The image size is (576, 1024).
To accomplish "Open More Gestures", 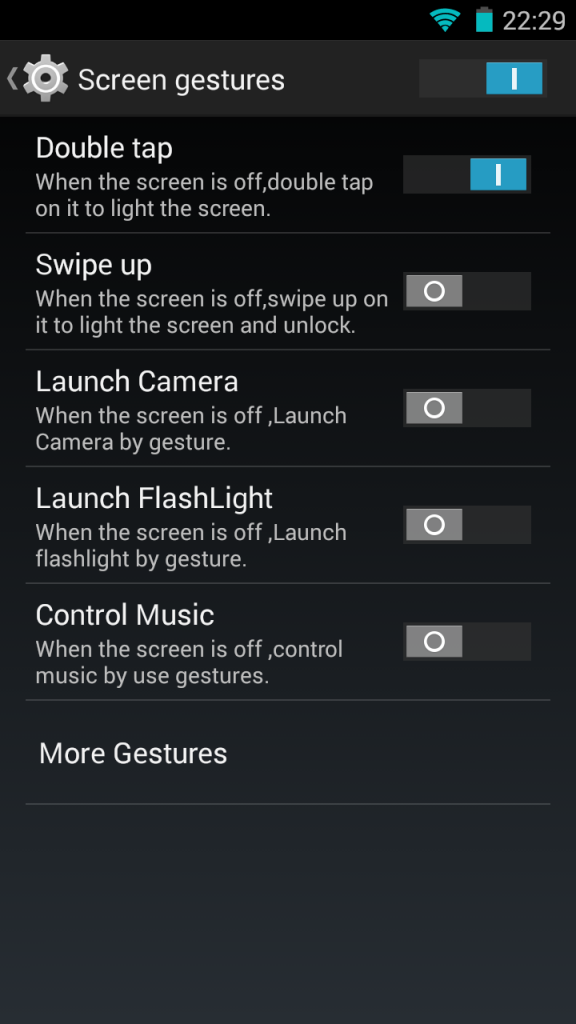I will pyautogui.click(x=288, y=752).
